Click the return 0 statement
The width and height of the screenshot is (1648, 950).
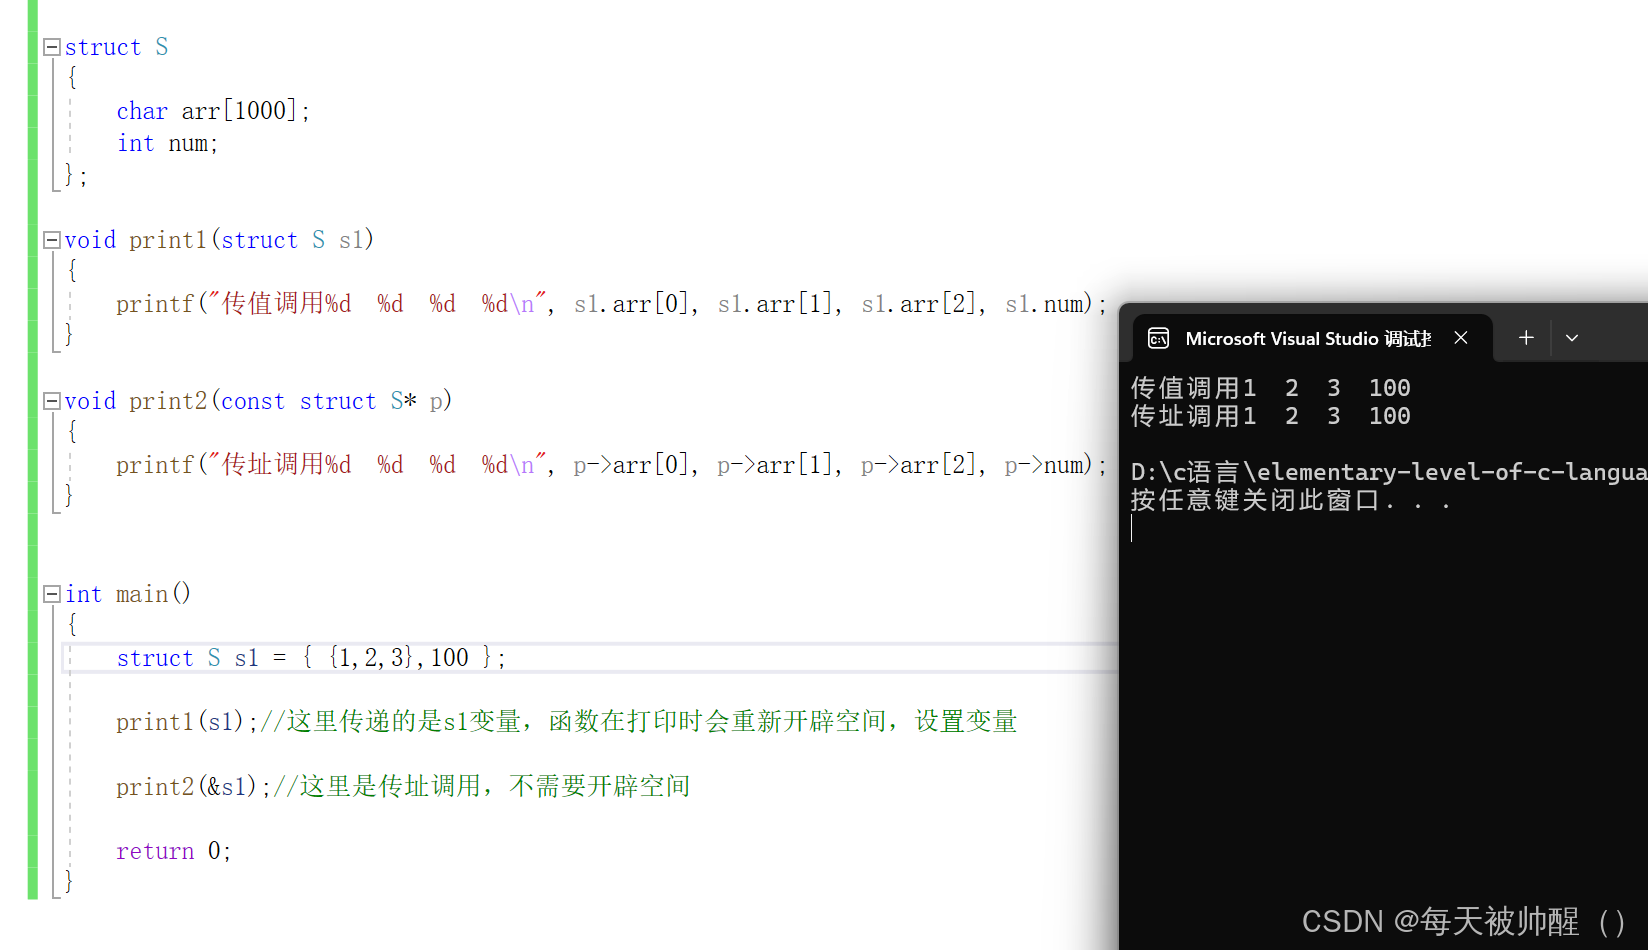[x=172, y=850]
